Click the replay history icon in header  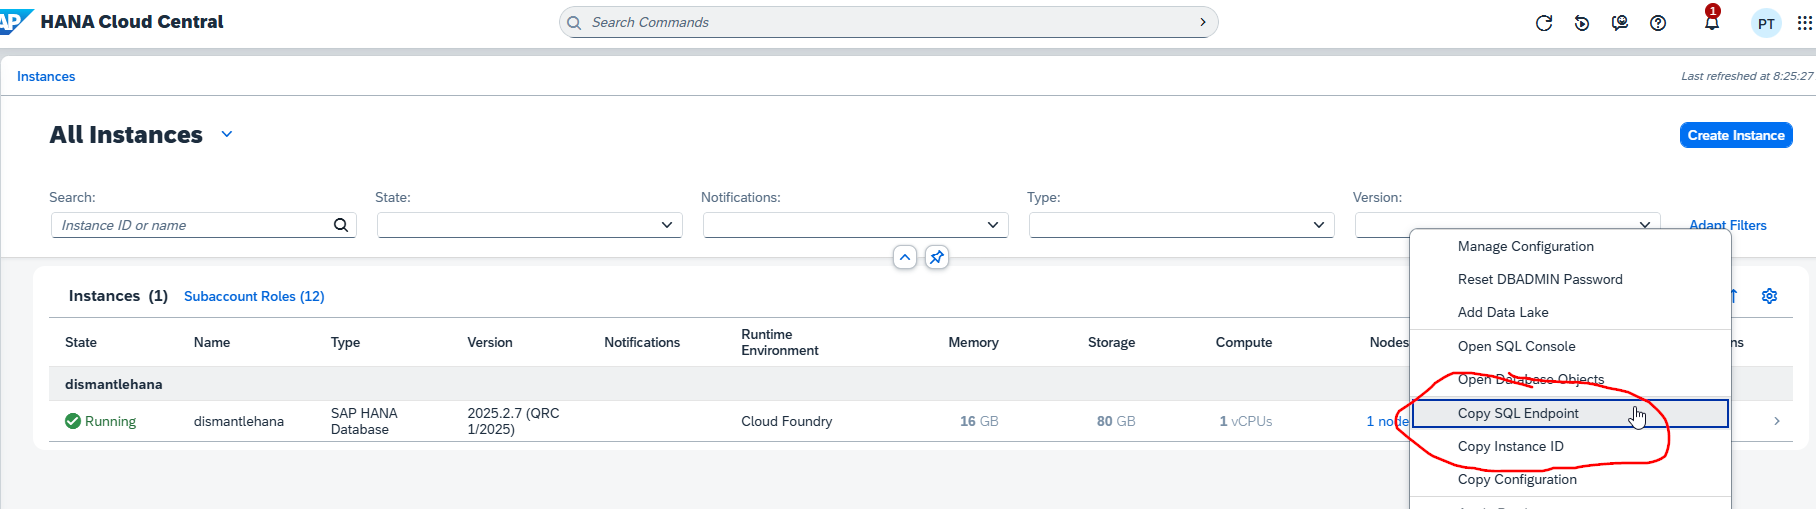point(1581,23)
